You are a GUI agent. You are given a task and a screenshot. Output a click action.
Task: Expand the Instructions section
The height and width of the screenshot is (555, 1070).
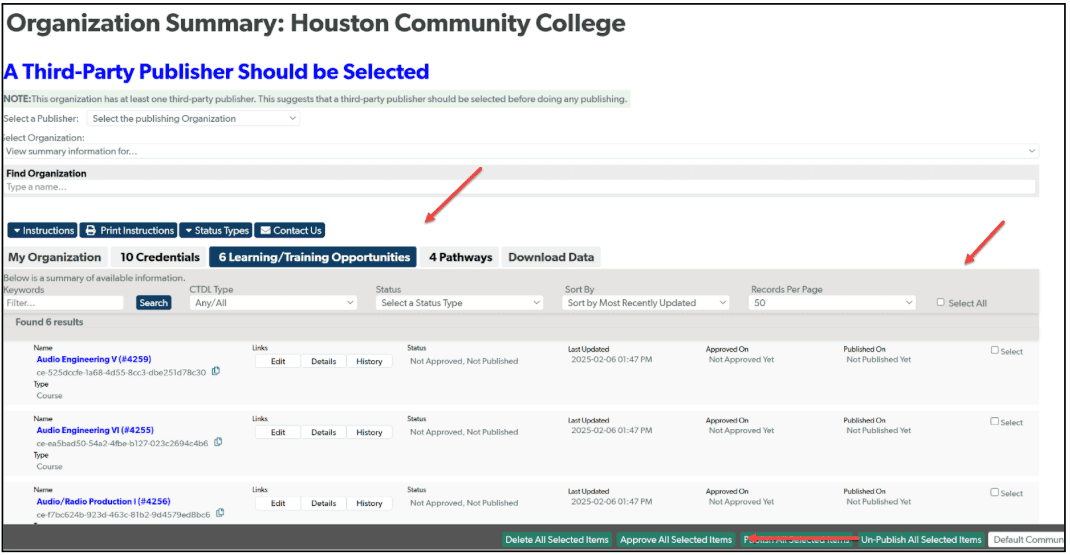tap(43, 231)
